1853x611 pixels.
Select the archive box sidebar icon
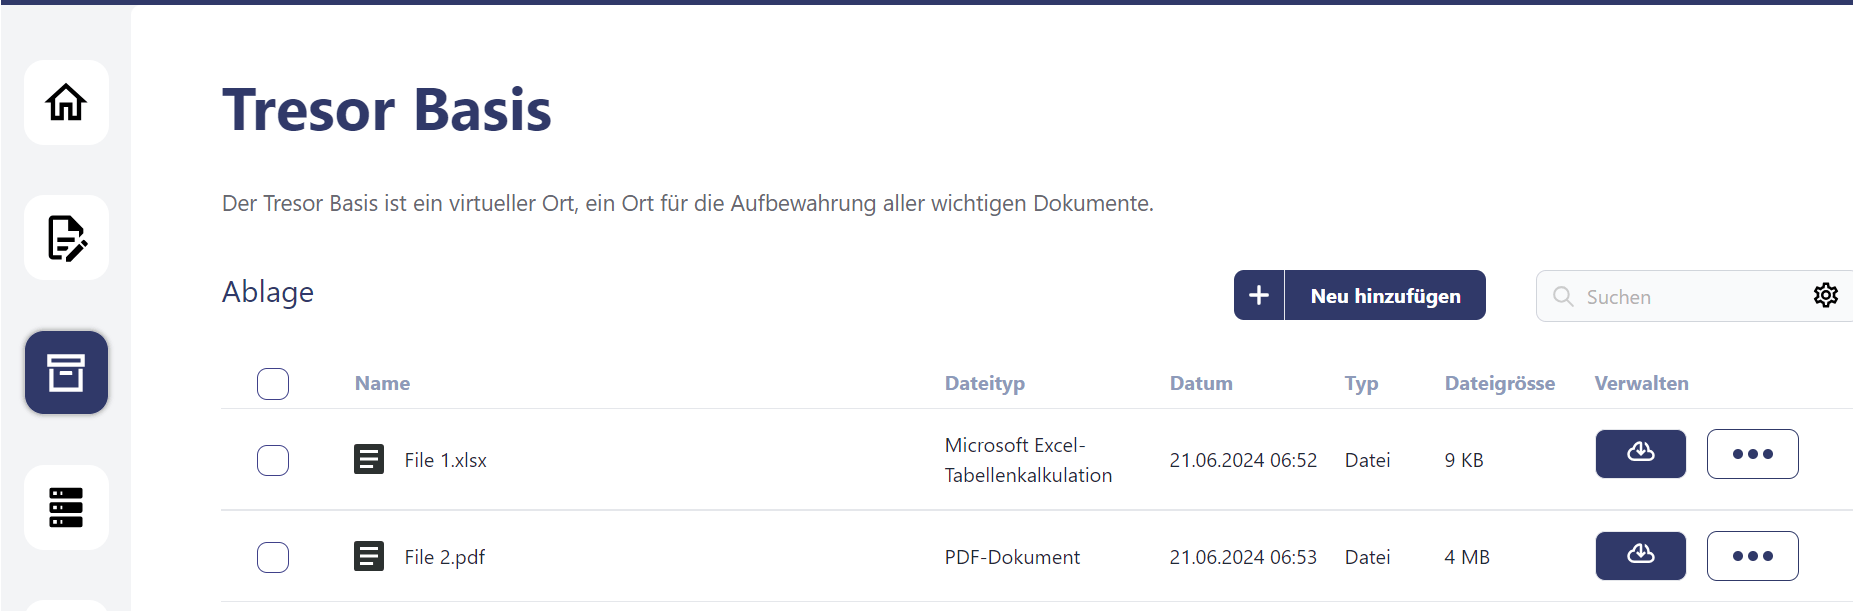click(x=66, y=373)
